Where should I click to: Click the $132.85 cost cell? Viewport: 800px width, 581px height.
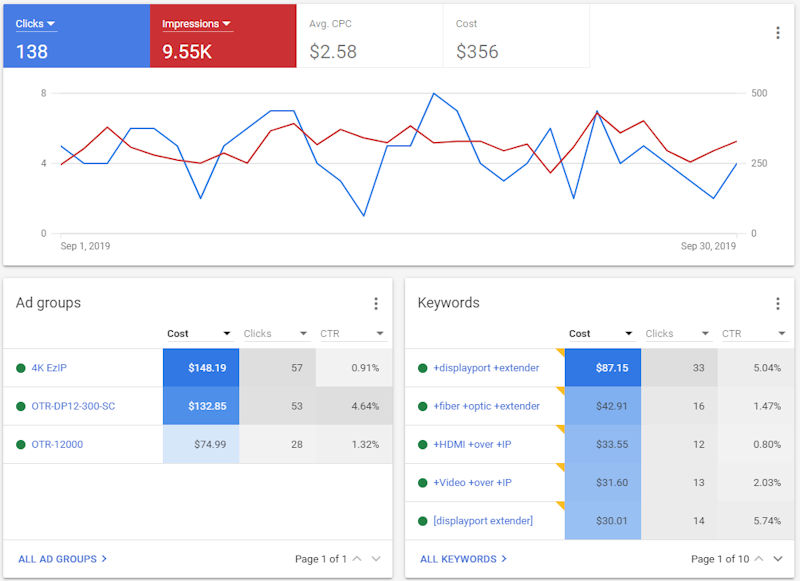click(201, 406)
